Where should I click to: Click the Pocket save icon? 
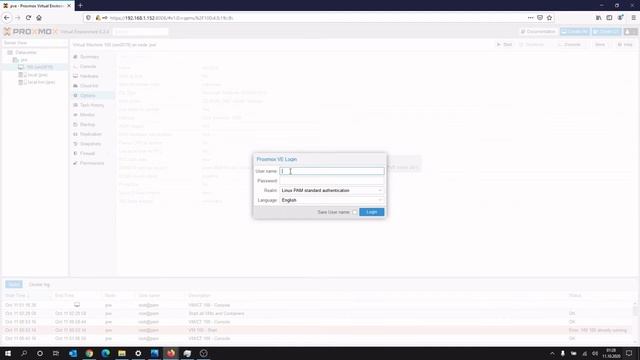(x=540, y=18)
